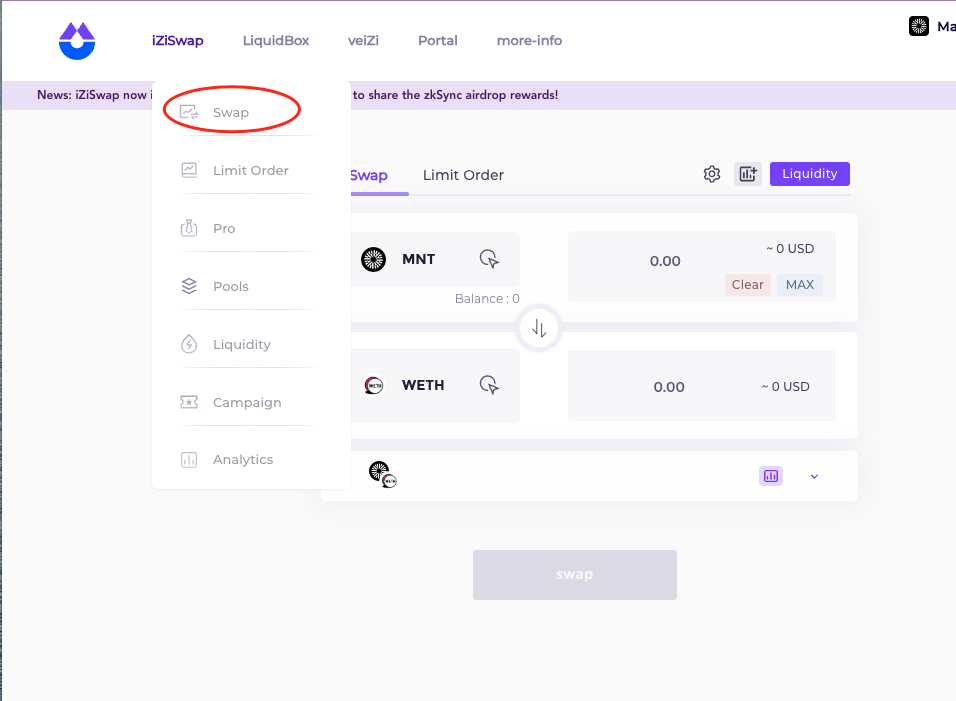Click the Limit Order menu icon
The image size is (956, 701).
(189, 170)
